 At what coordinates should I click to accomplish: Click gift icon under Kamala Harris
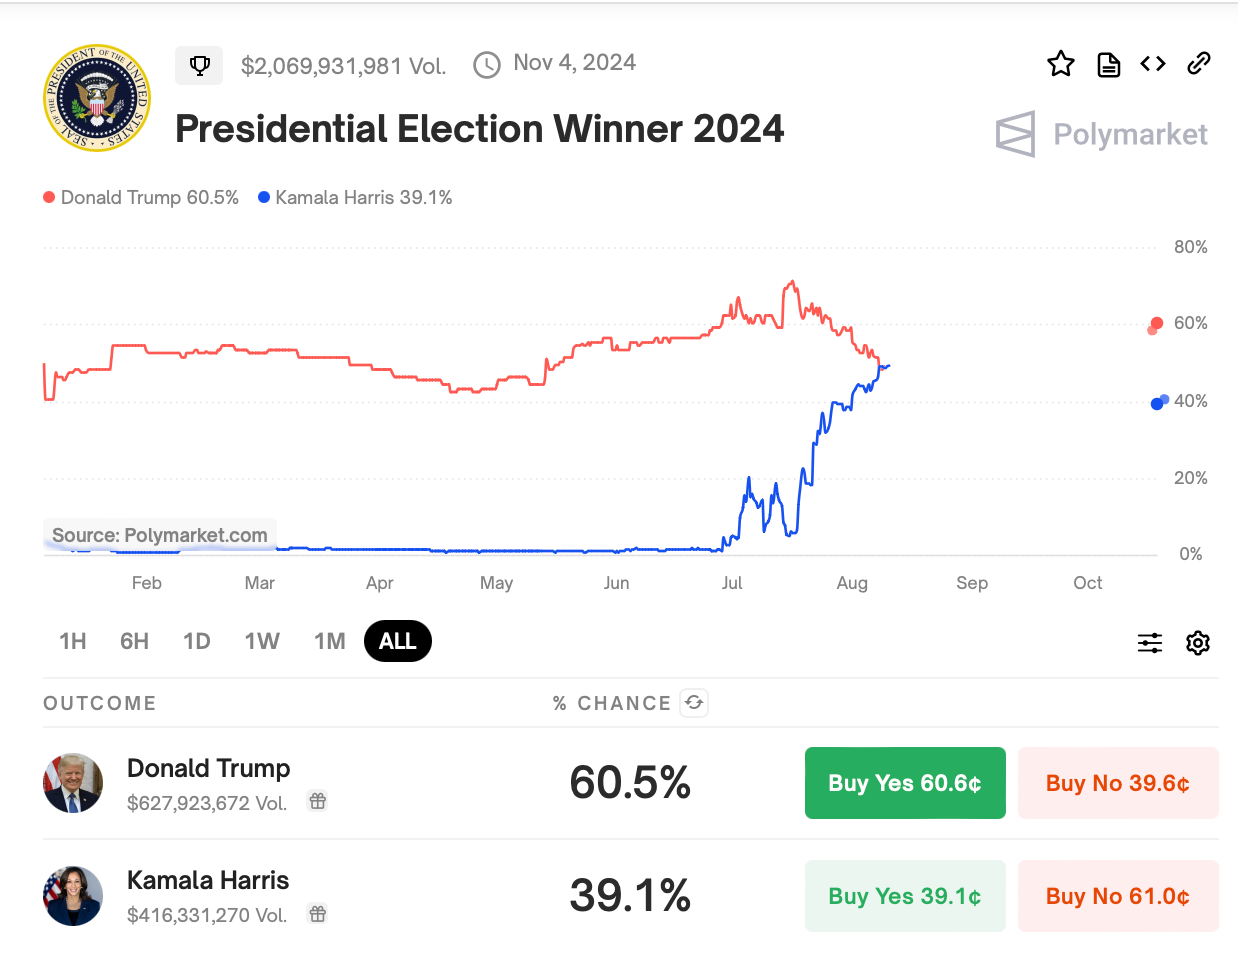pos(318,914)
